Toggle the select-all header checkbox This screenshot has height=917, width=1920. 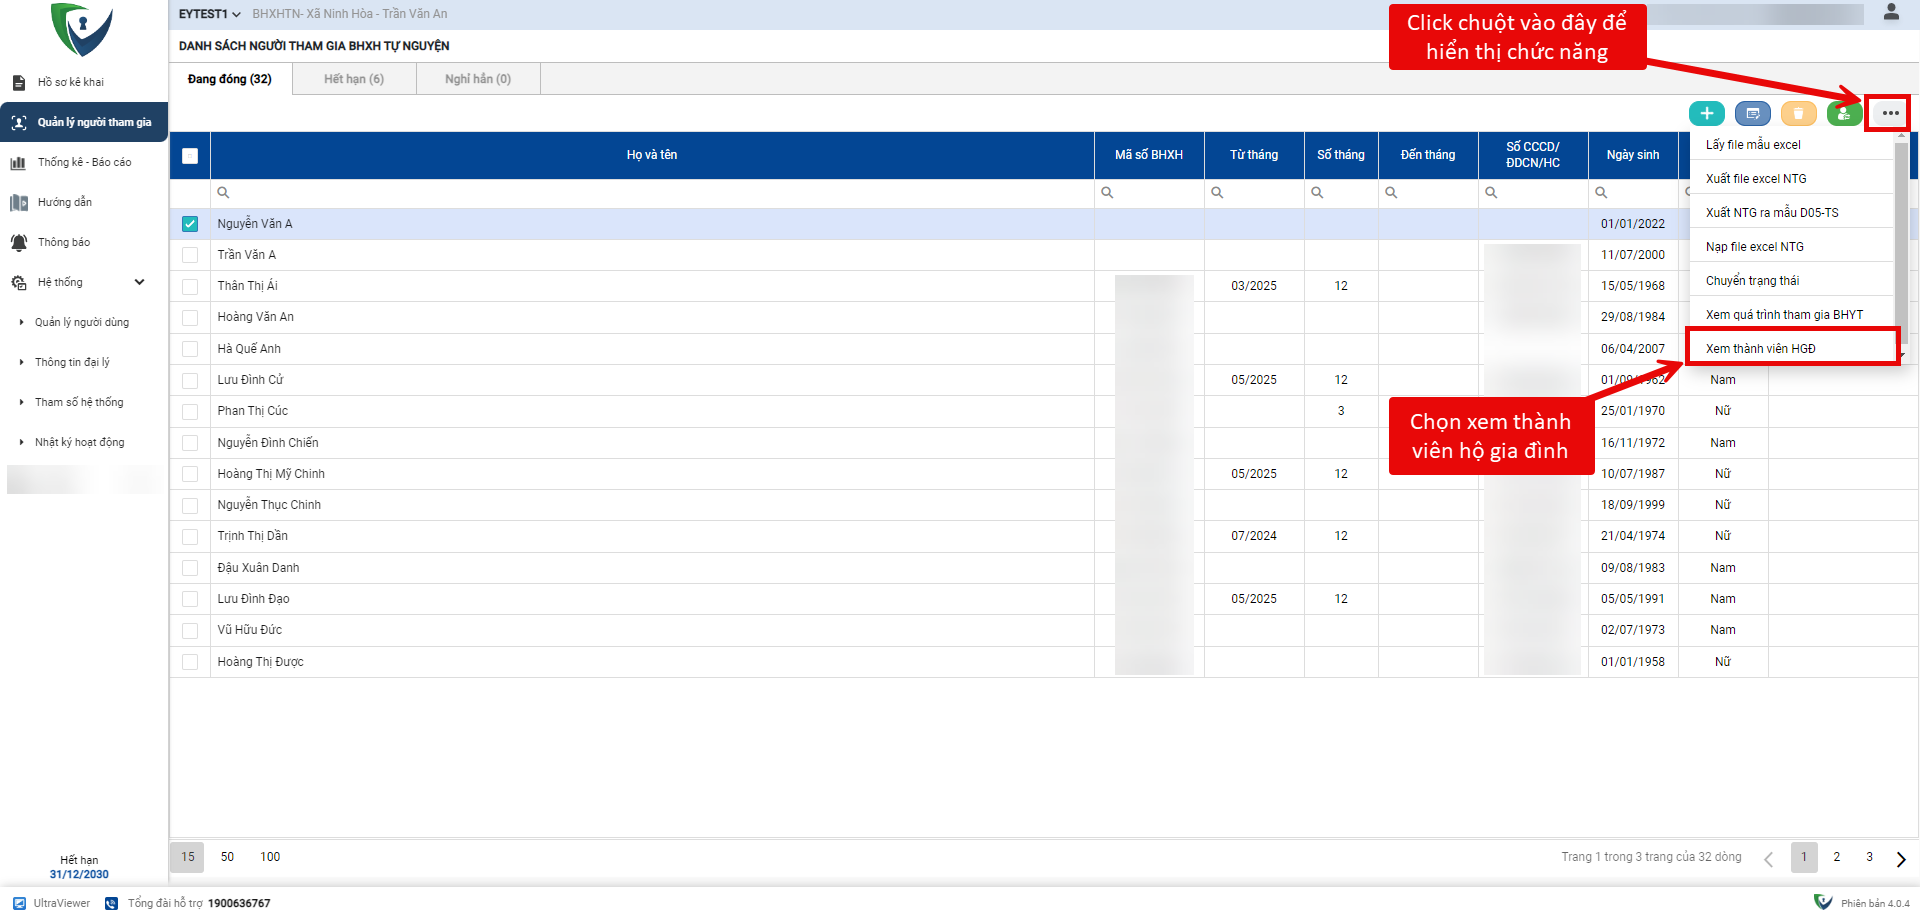190,156
